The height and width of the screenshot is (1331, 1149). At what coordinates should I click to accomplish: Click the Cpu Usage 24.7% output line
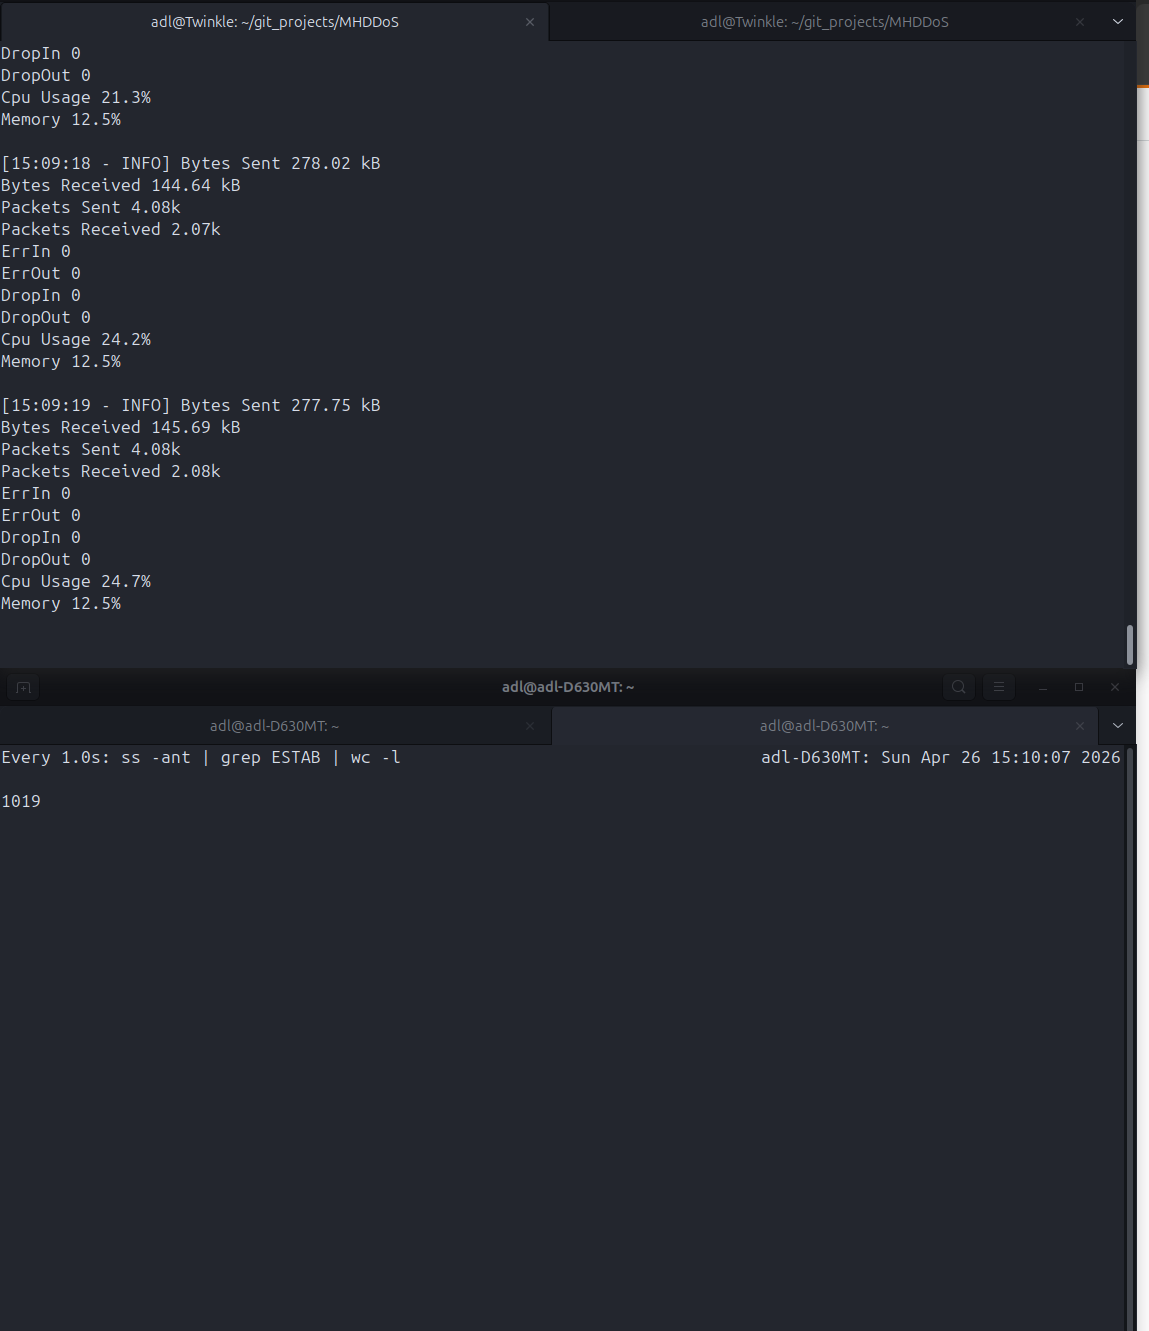click(x=76, y=581)
